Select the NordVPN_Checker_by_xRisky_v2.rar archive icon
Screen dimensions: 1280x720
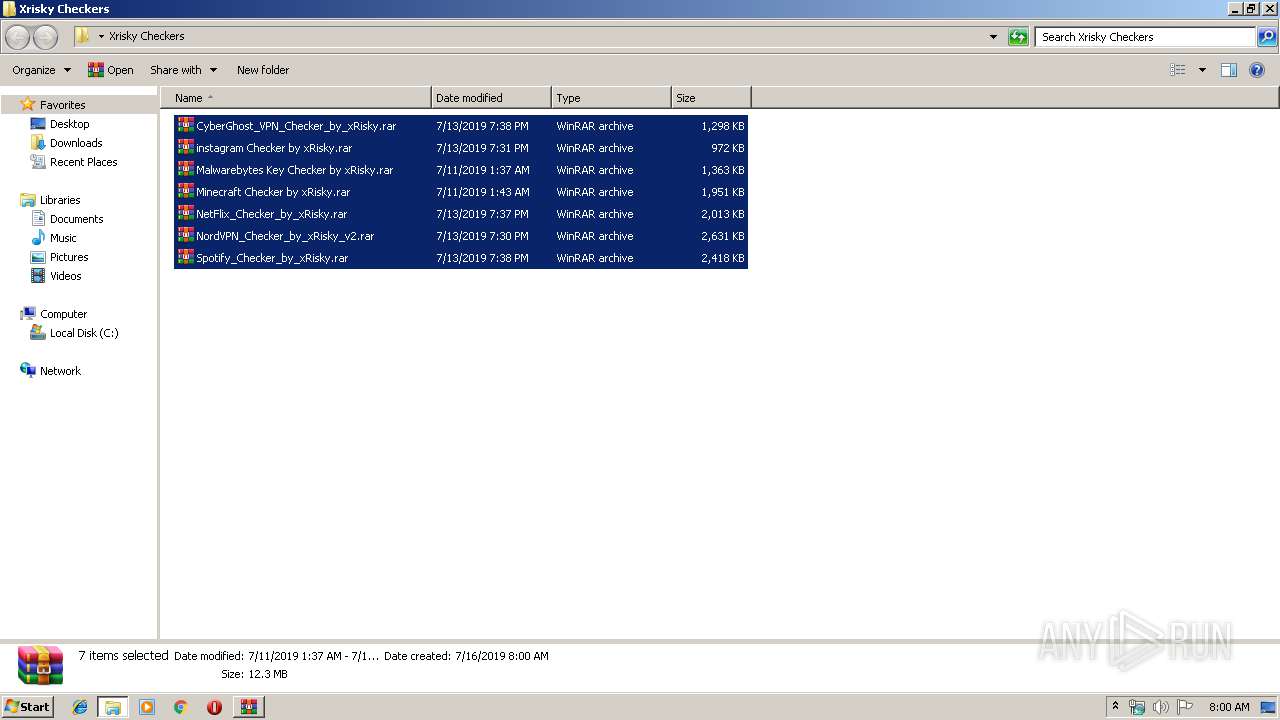point(186,236)
